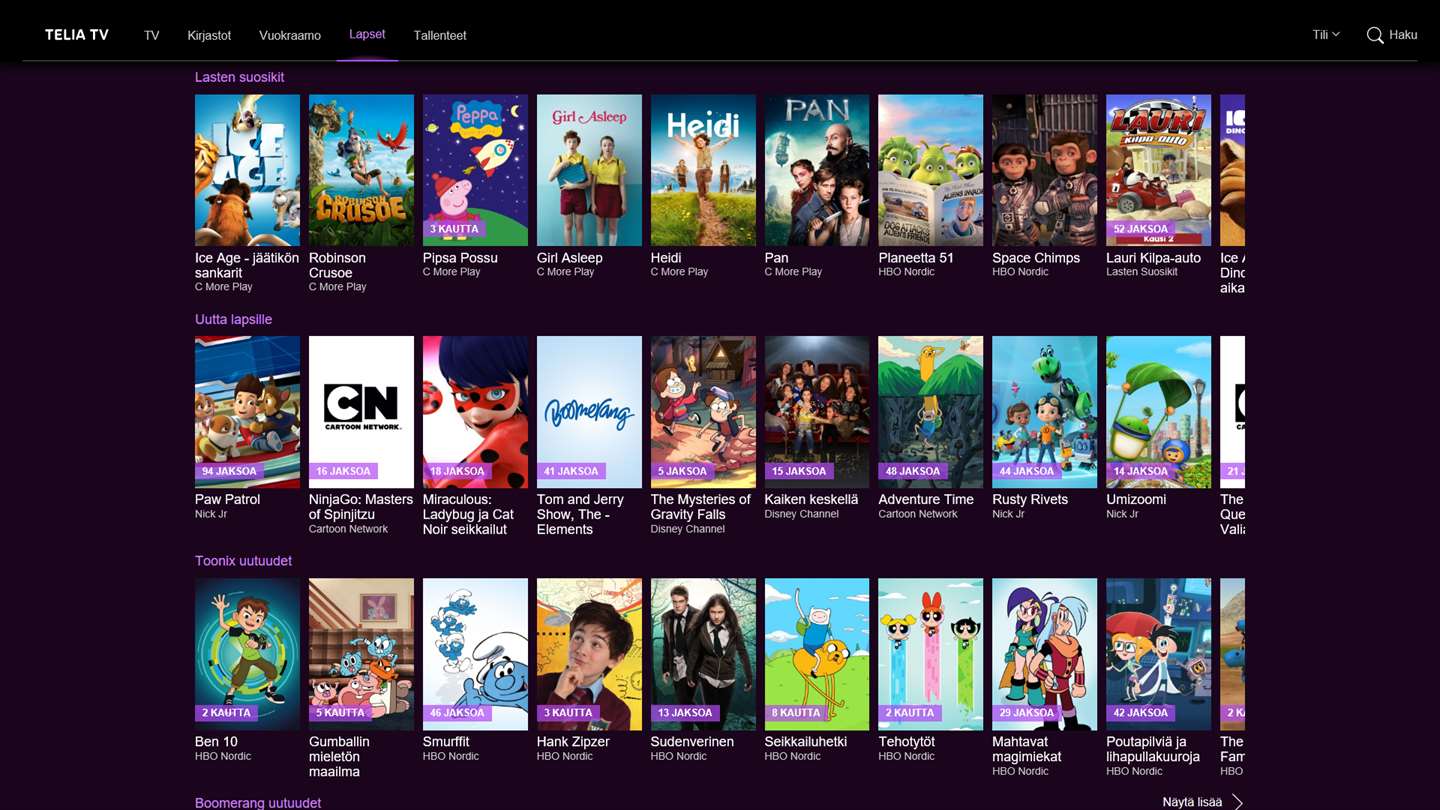1440x810 pixels.
Task: Open the TV menu item
Action: pos(151,35)
